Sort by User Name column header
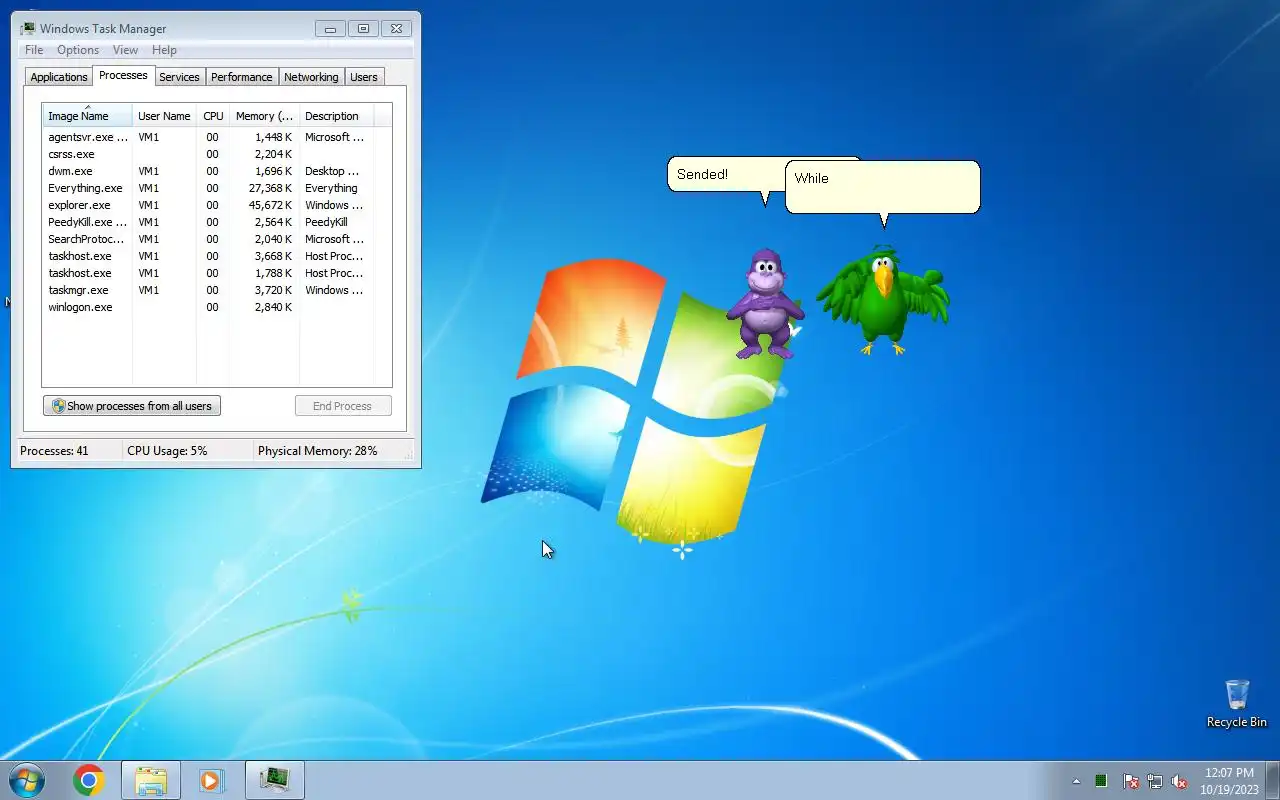Image resolution: width=1280 pixels, height=800 pixels. 164,116
